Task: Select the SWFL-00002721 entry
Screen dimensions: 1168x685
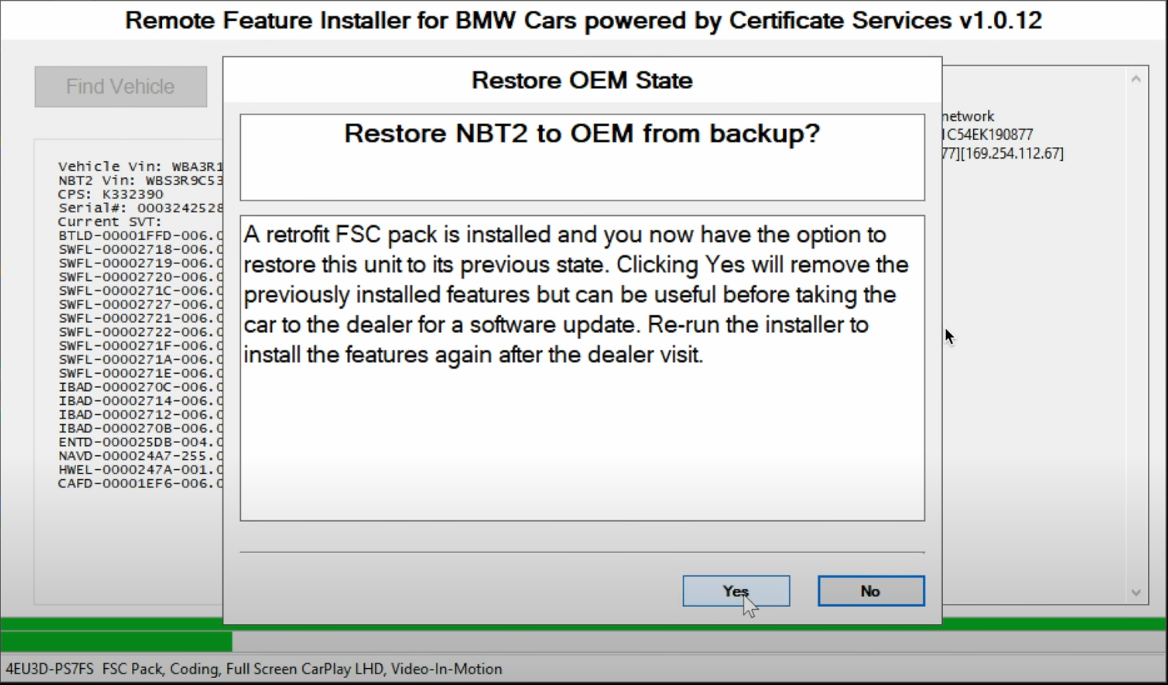Action: tap(141, 319)
